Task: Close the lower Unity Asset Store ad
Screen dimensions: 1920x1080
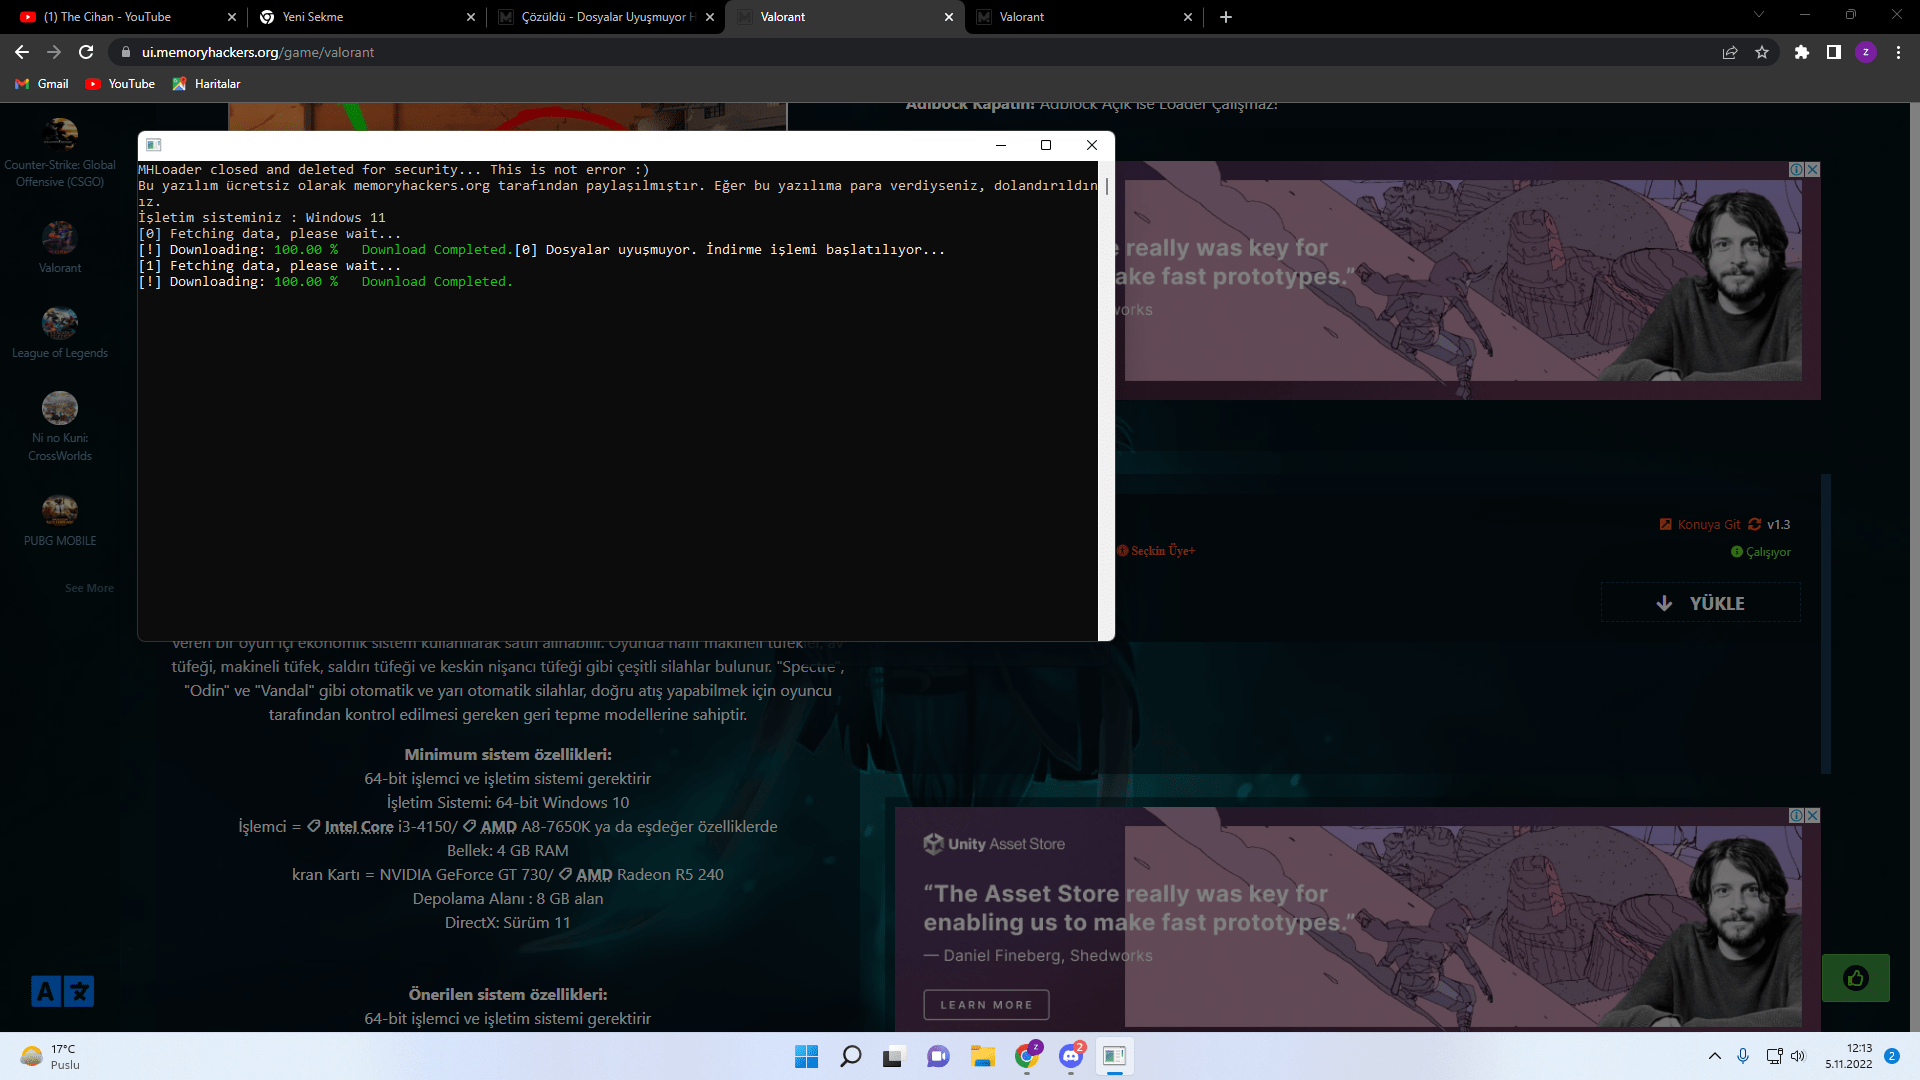Action: pyautogui.click(x=1813, y=816)
